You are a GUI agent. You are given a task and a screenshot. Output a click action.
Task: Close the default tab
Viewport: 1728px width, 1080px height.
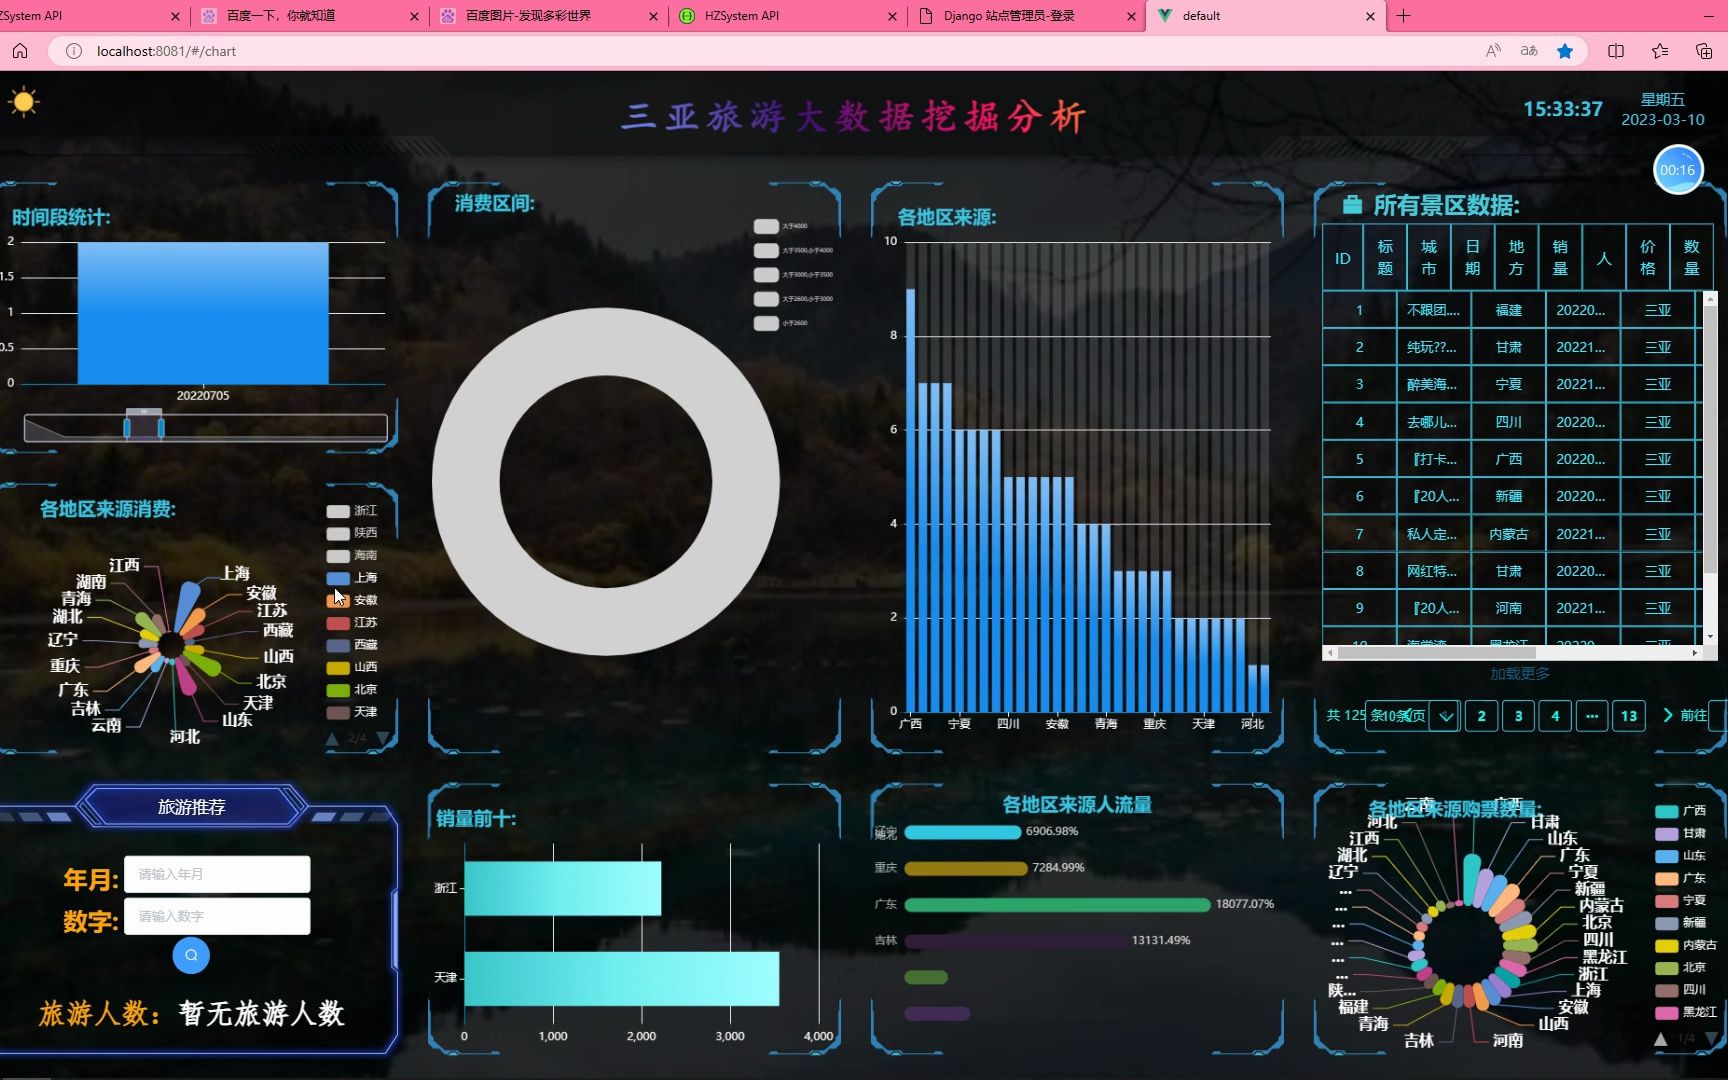pos(1370,16)
